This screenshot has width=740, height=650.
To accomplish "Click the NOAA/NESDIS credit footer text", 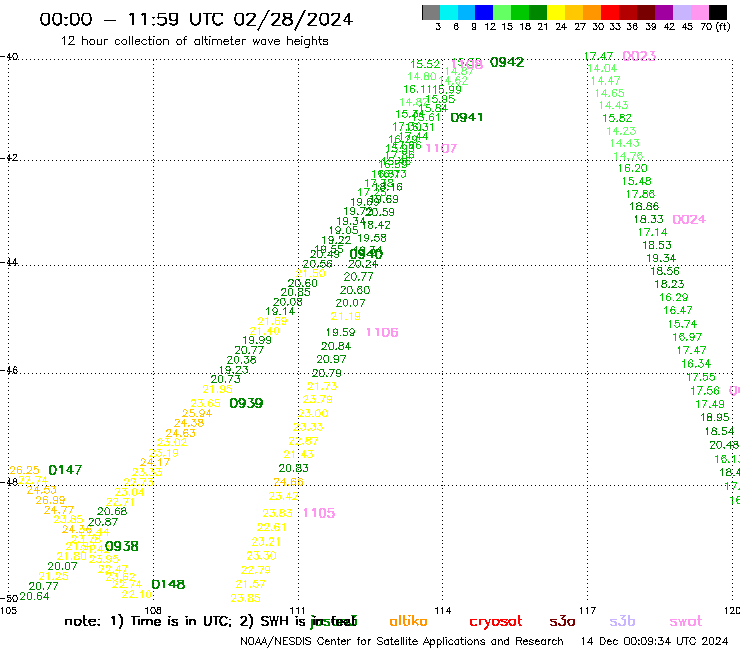I will click(402, 642).
